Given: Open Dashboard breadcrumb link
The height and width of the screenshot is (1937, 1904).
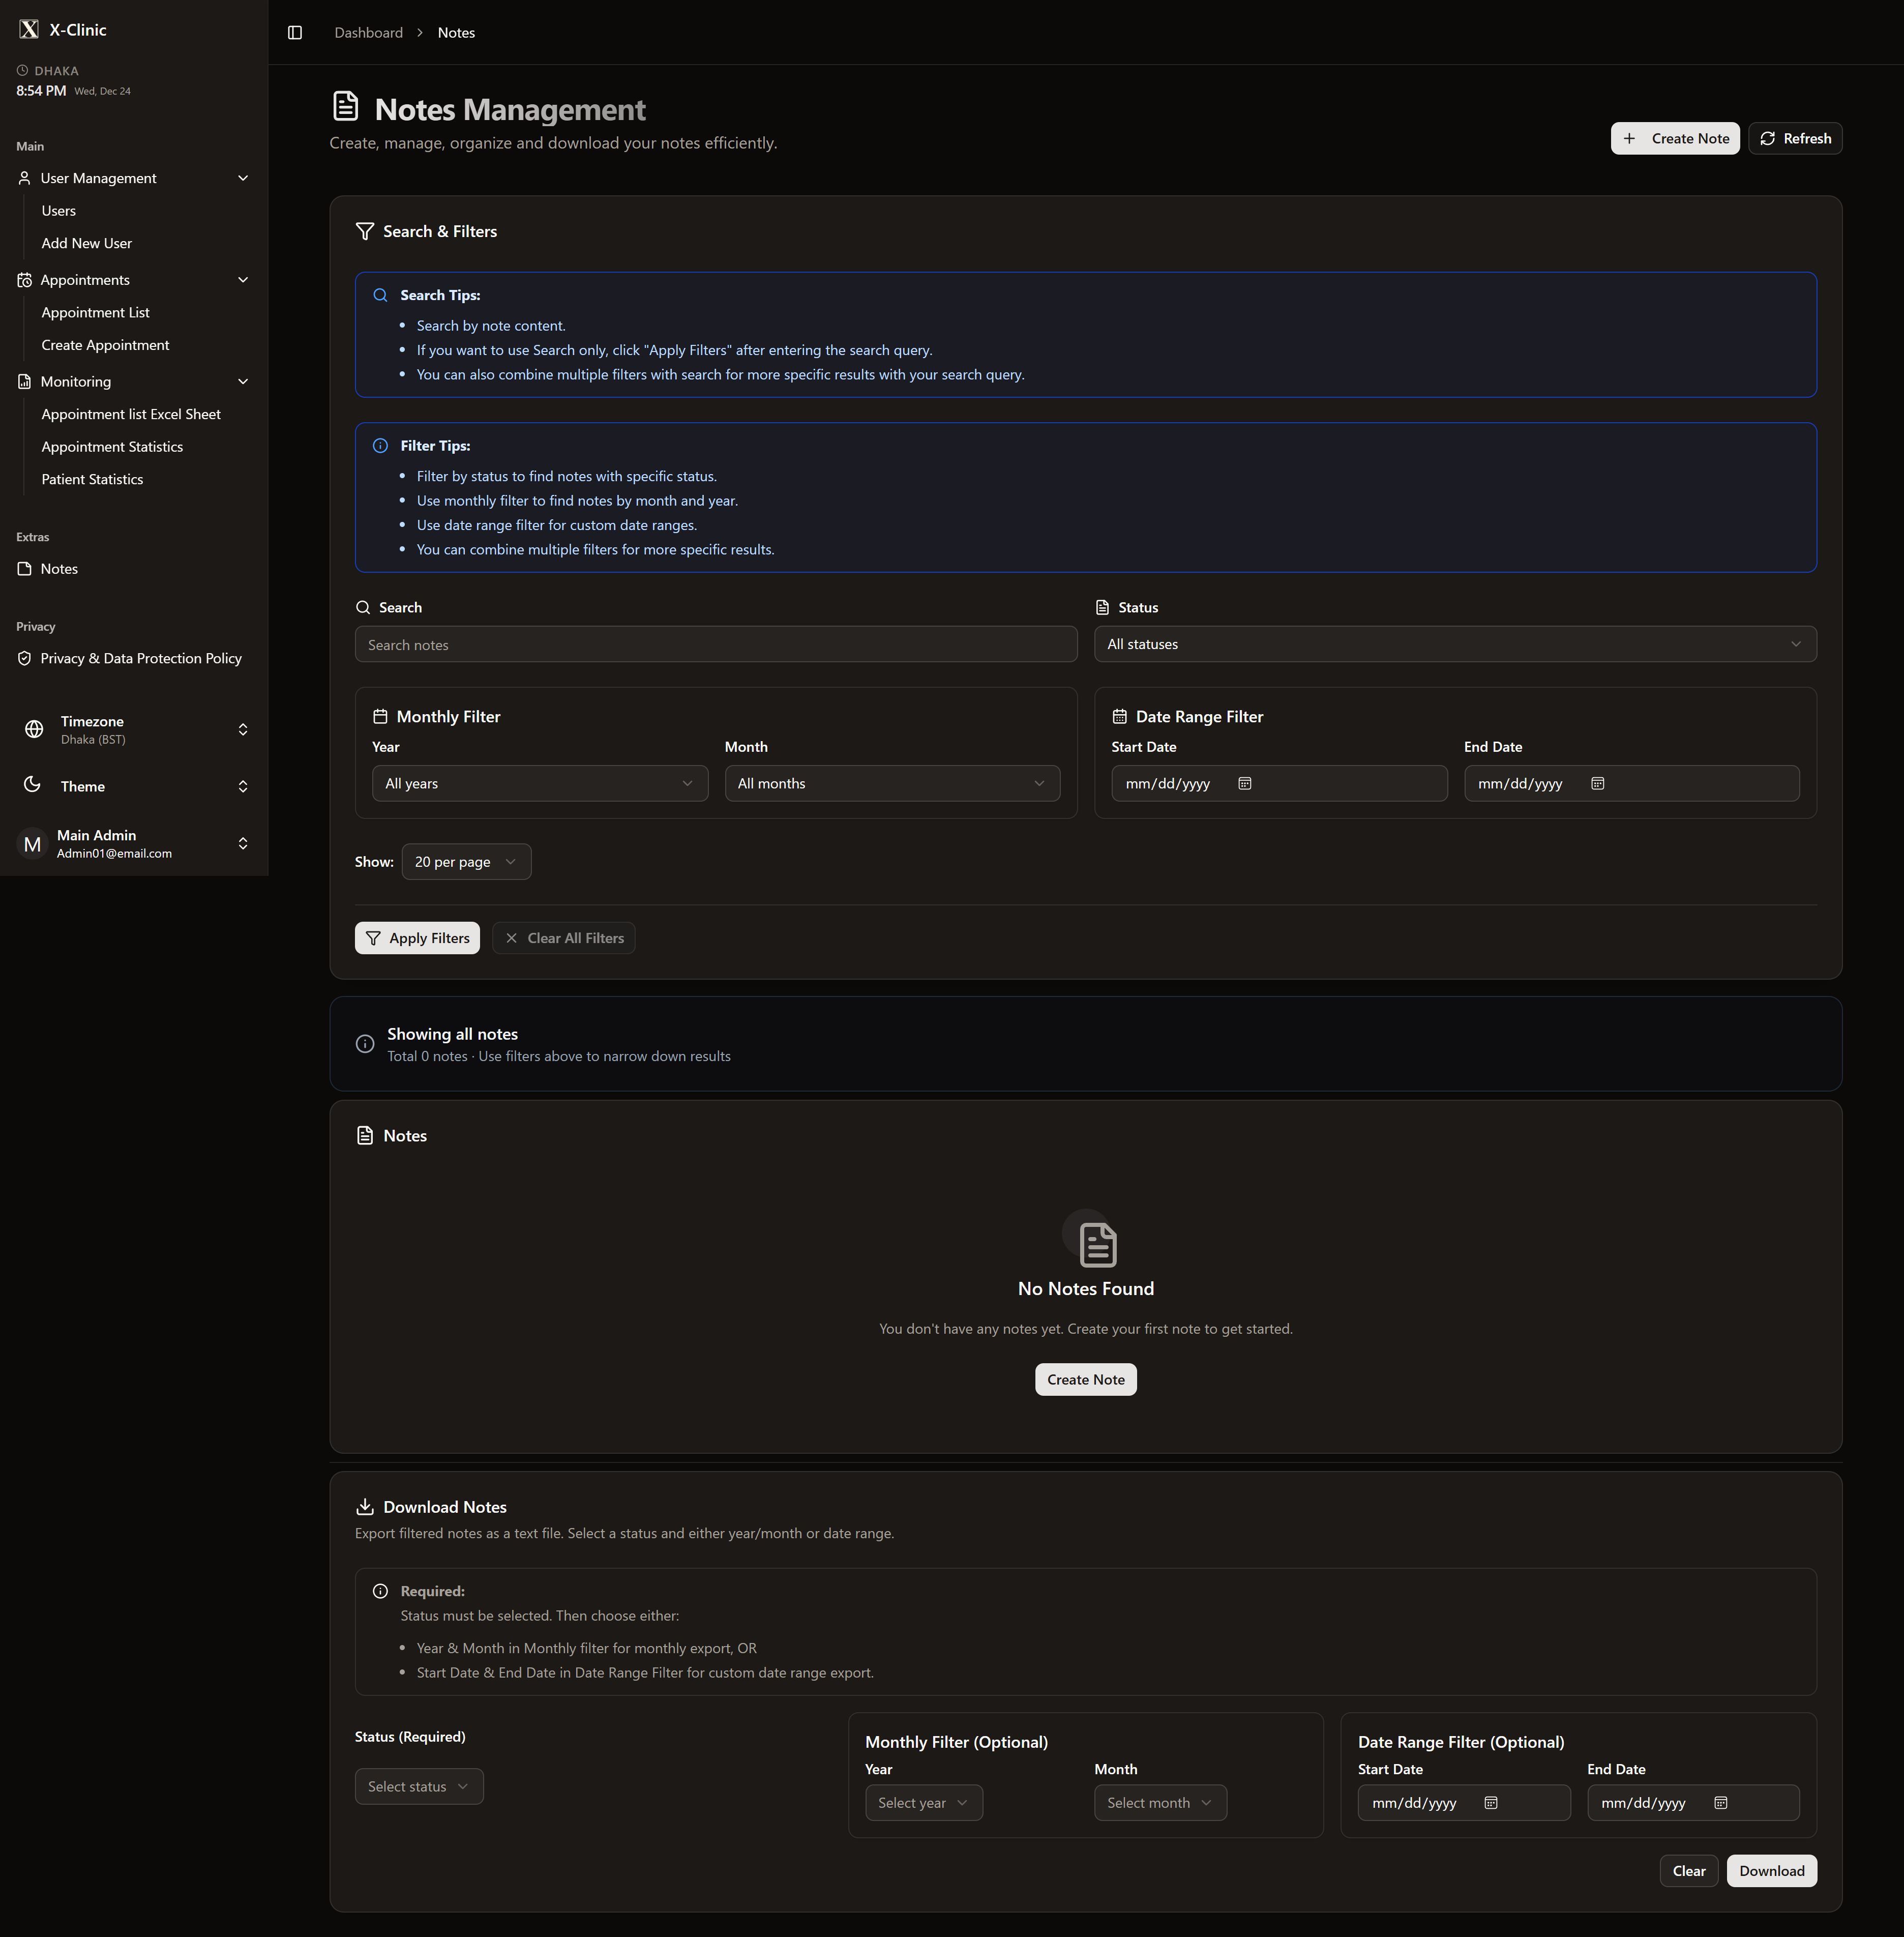Looking at the screenshot, I should click(368, 33).
